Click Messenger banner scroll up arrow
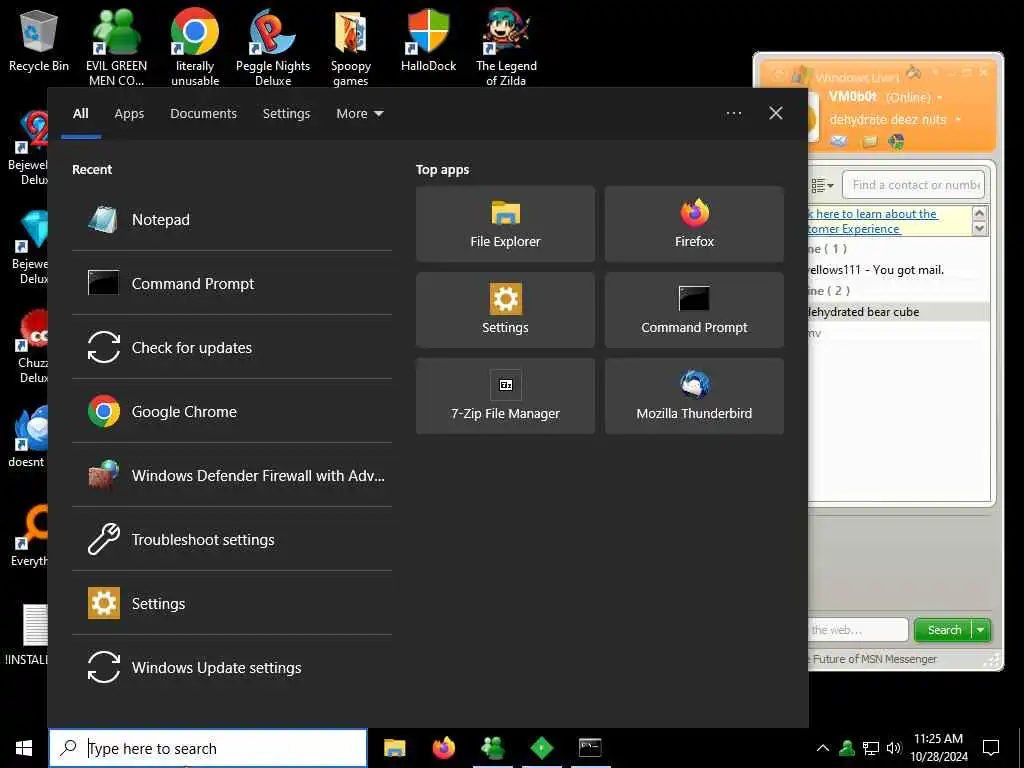This screenshot has width=1024, height=768. (979, 214)
